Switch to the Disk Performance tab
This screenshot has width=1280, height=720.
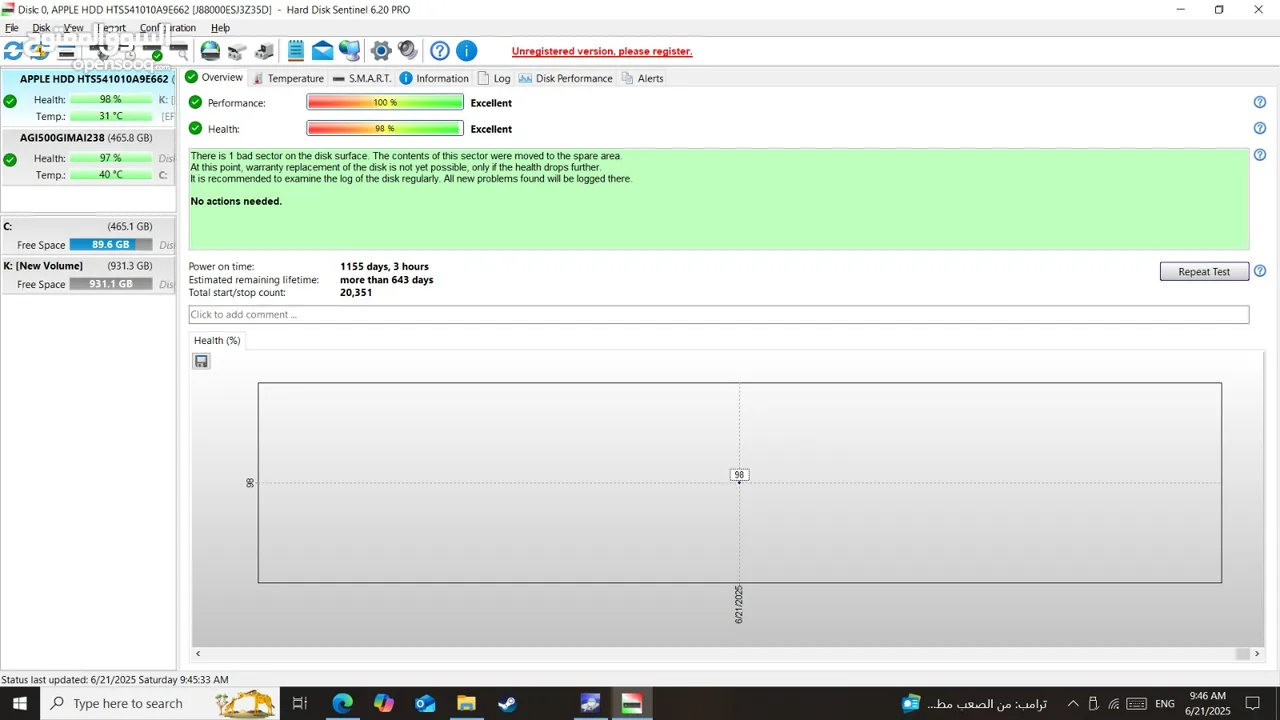tap(566, 78)
